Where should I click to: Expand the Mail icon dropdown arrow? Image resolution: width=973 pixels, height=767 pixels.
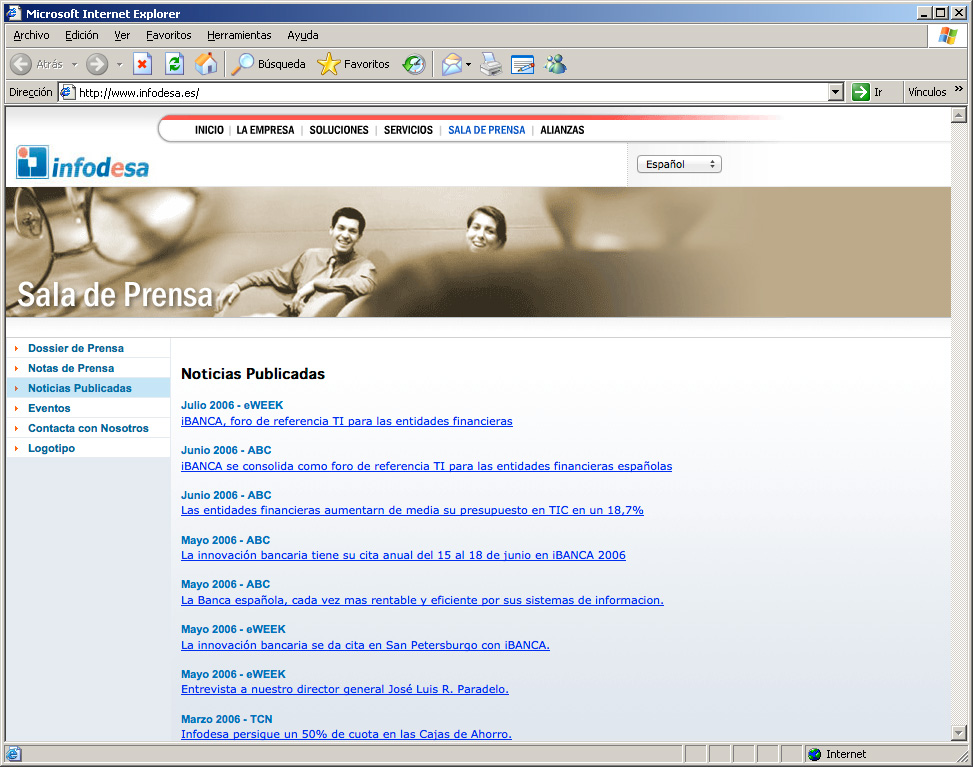tap(468, 64)
